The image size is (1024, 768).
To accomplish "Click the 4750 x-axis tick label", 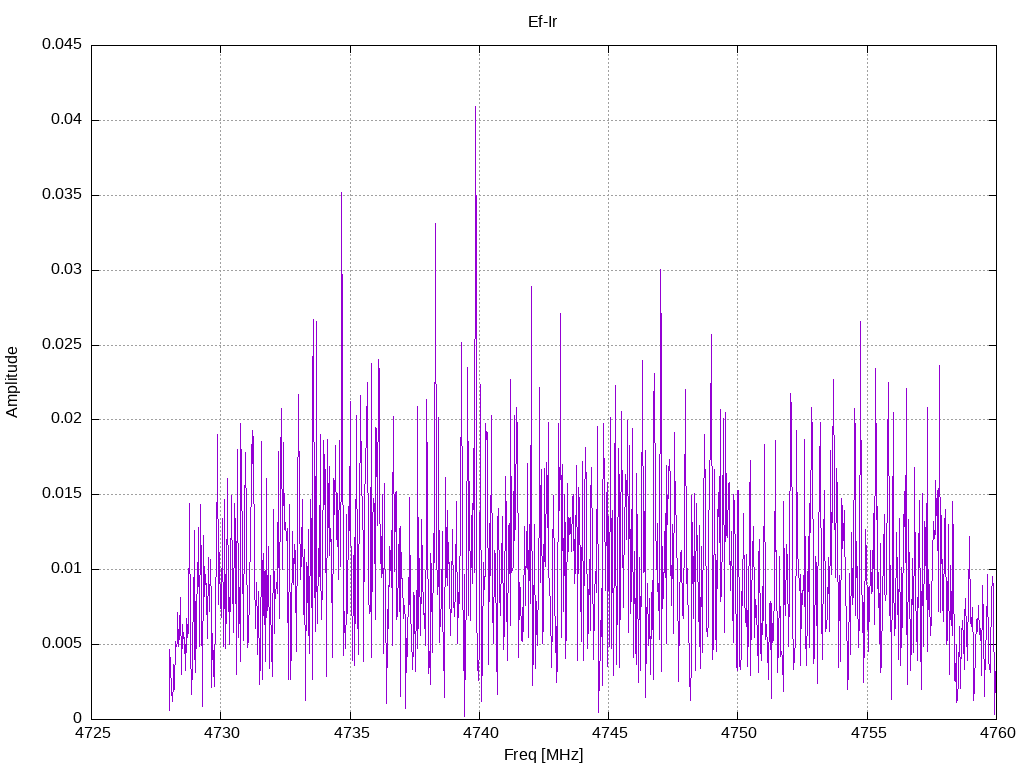I will coord(739,733).
